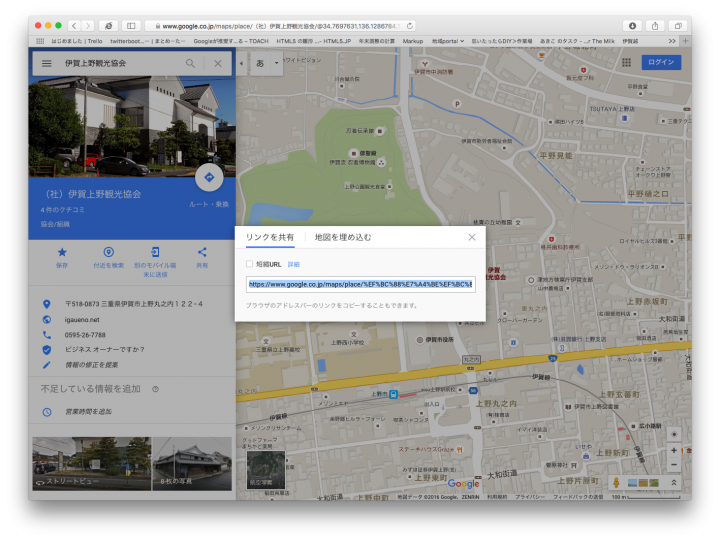The image size is (720, 541).
Task: Click the Safari address bar
Action: 280,26
